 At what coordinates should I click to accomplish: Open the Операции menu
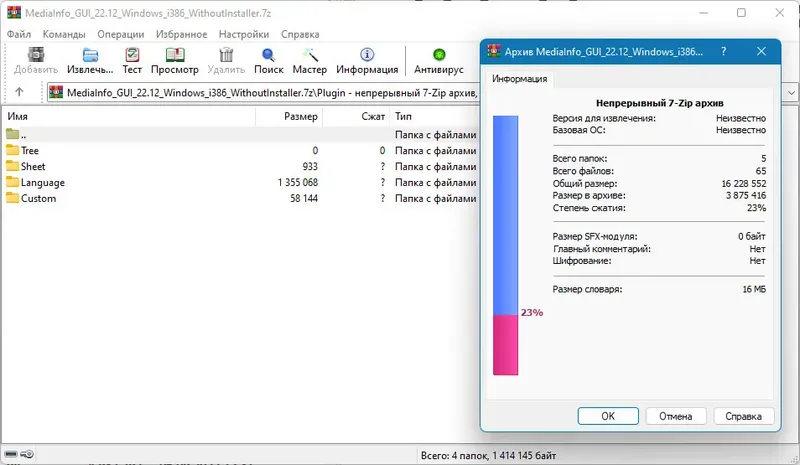tap(120, 34)
